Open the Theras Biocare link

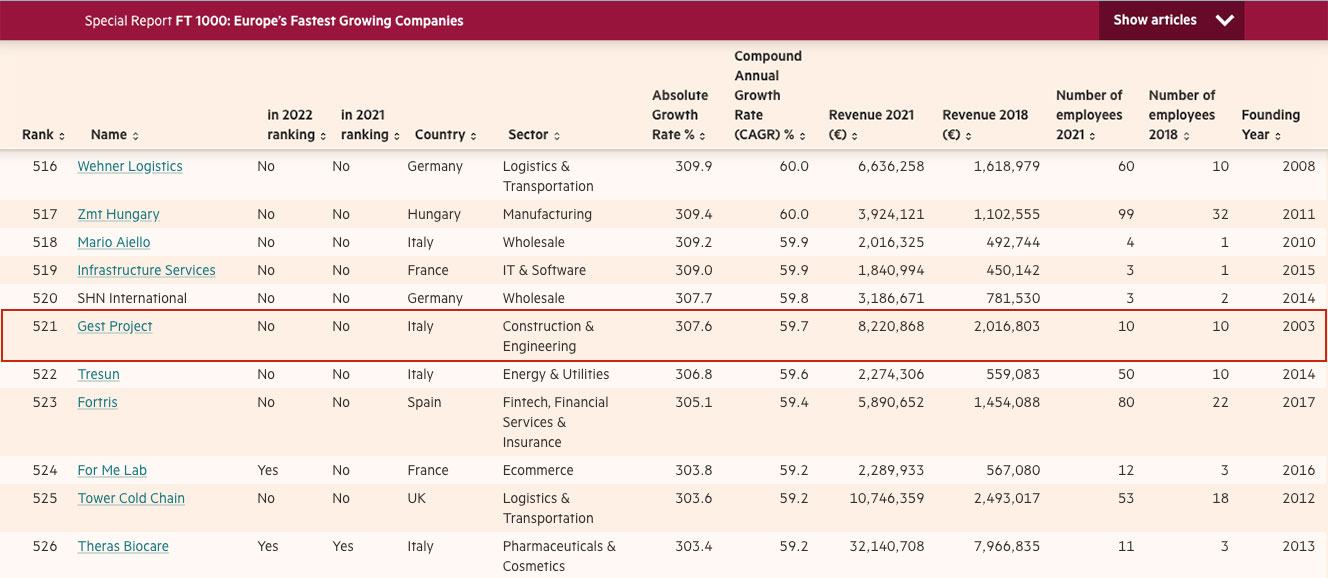pyautogui.click(x=123, y=546)
